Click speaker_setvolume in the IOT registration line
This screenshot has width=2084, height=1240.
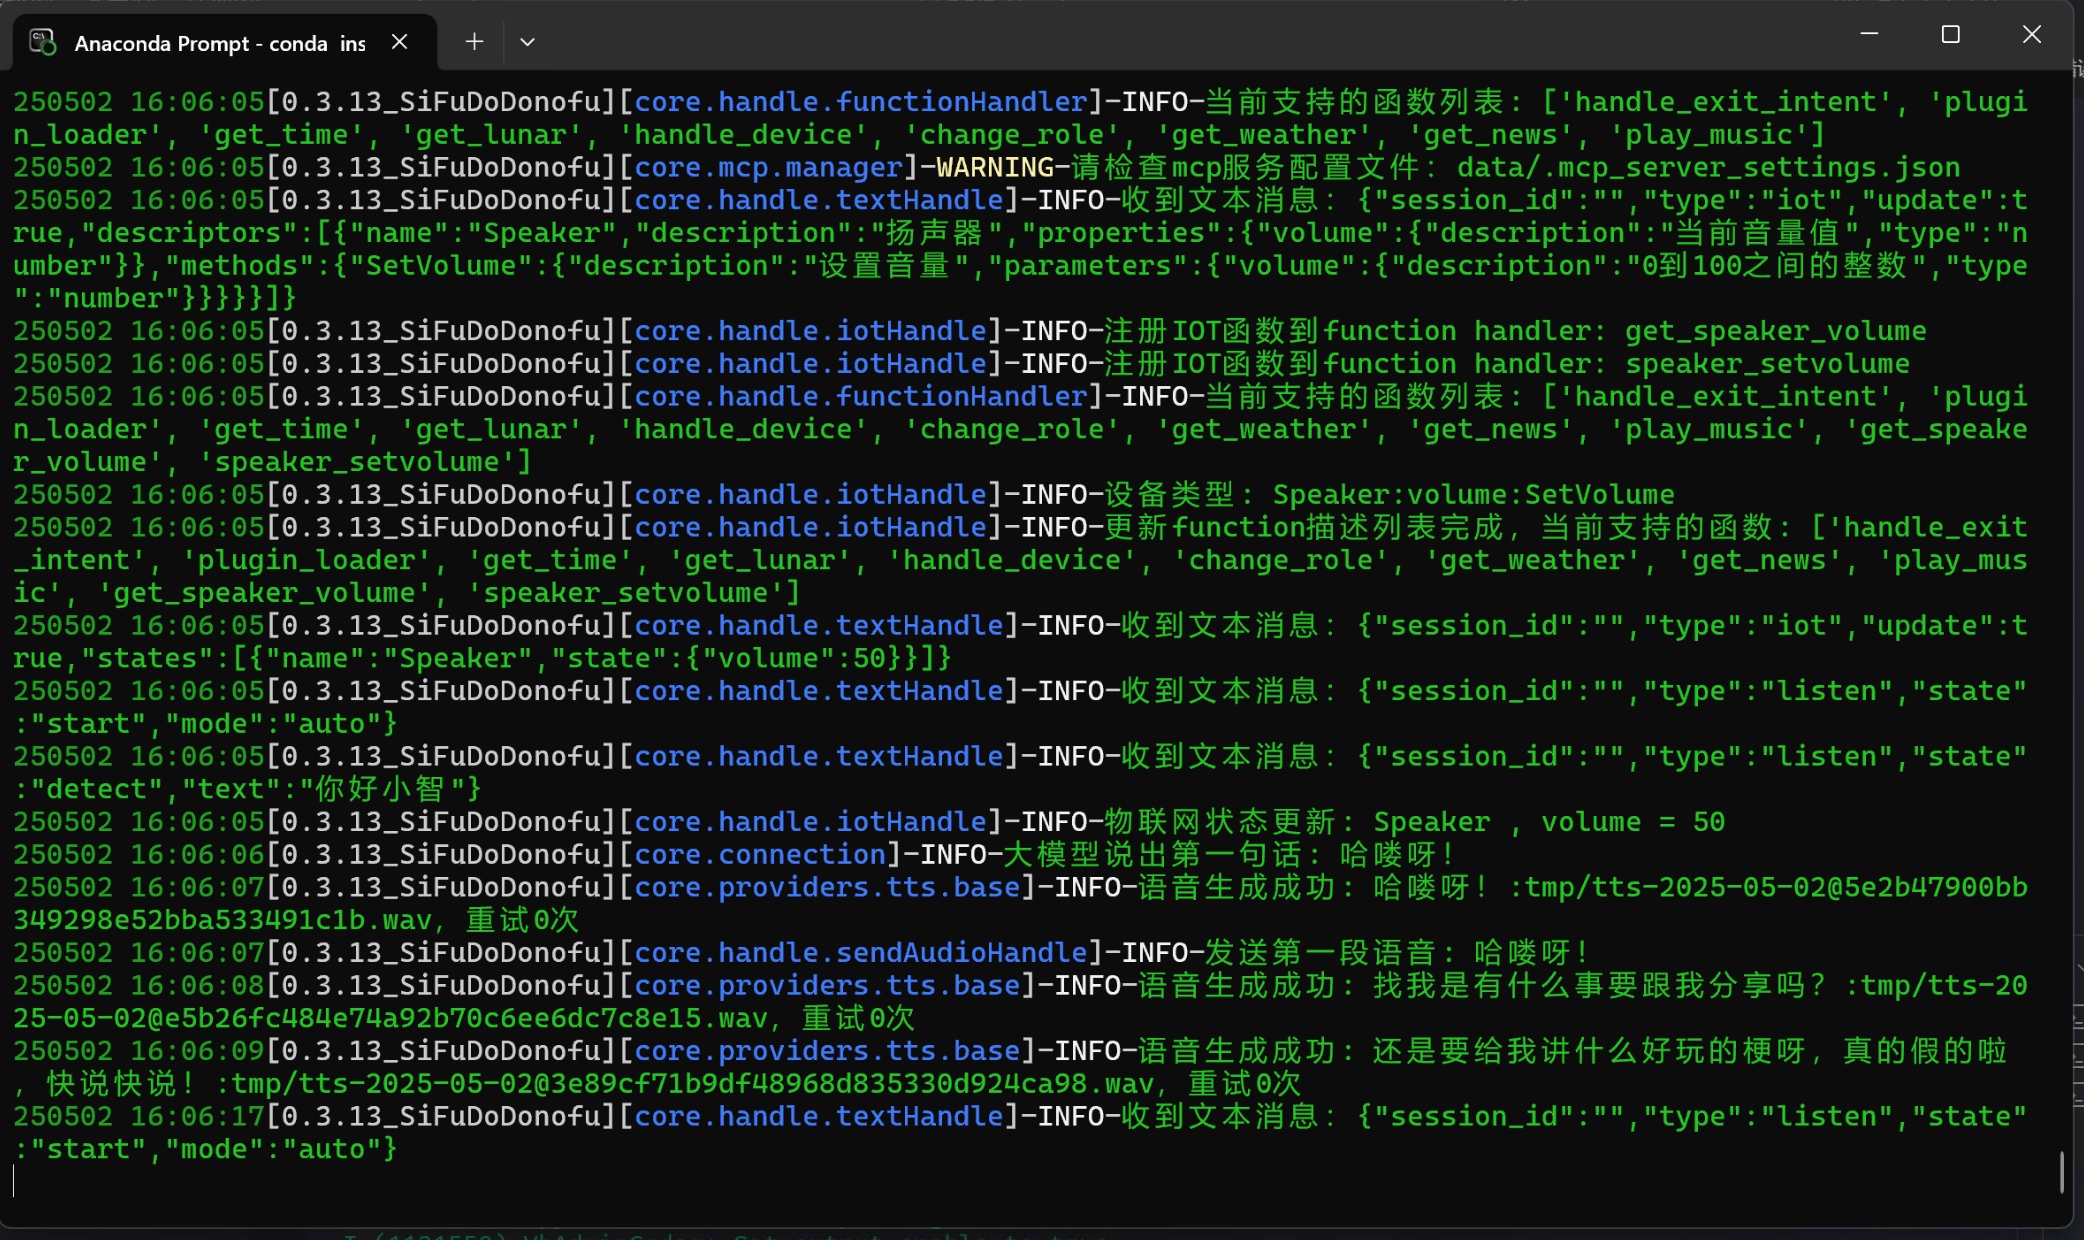(1767, 364)
